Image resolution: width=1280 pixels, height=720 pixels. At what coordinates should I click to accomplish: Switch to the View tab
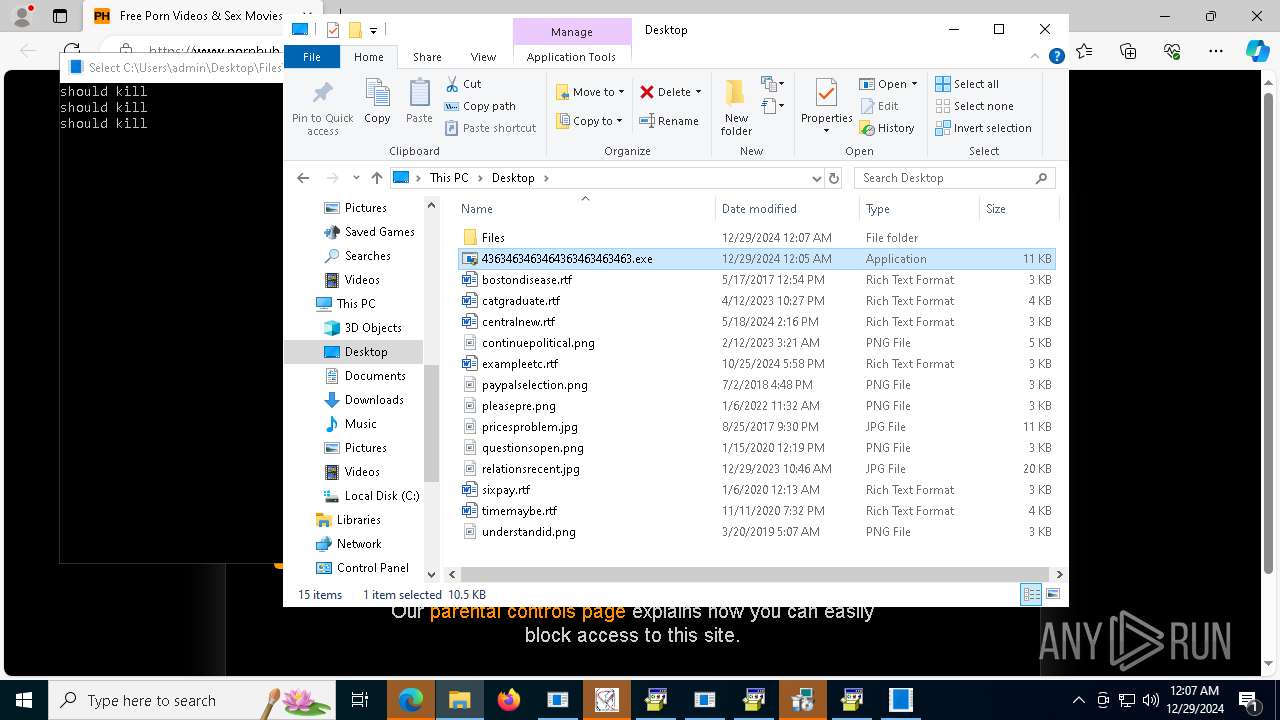click(x=483, y=57)
